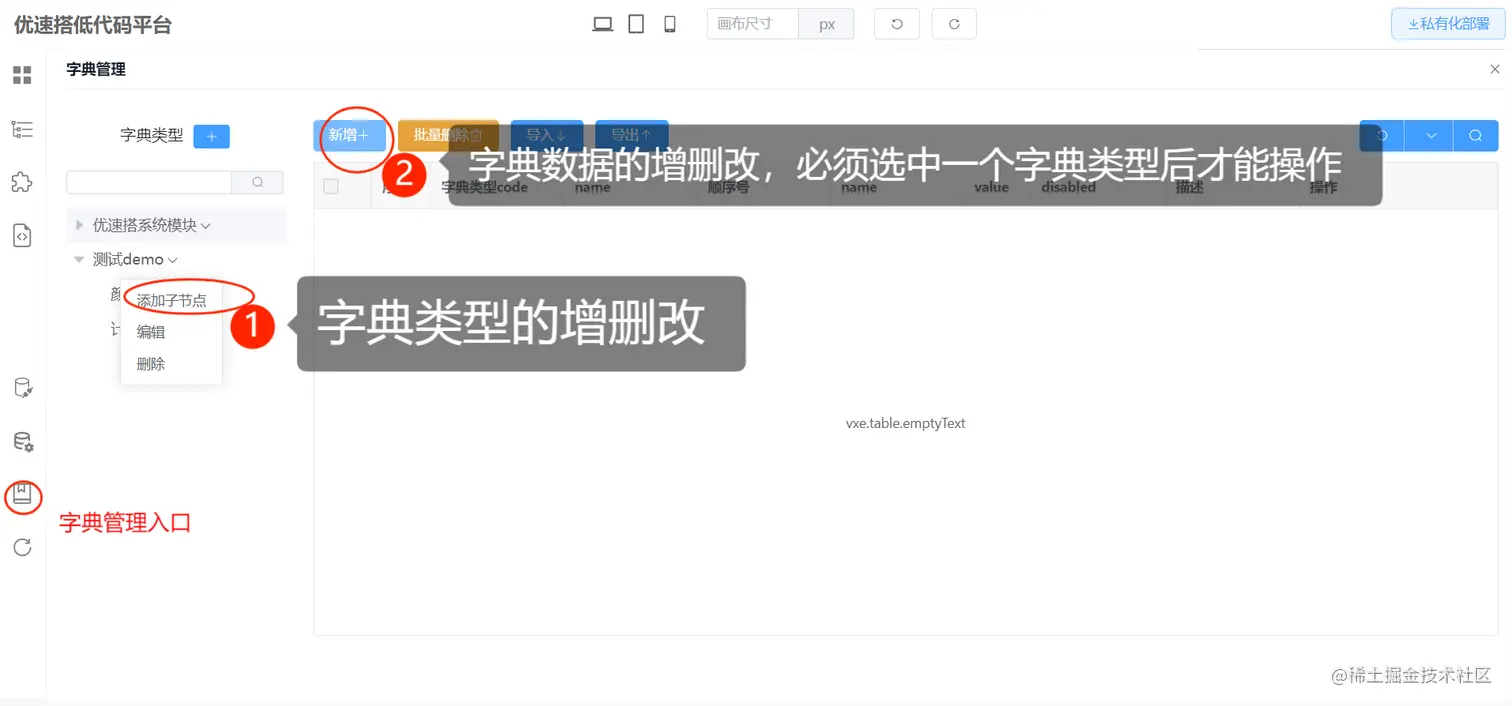The height and width of the screenshot is (706, 1512).
Task: Open the dictionary management sidebar icon
Action: click(x=22, y=496)
